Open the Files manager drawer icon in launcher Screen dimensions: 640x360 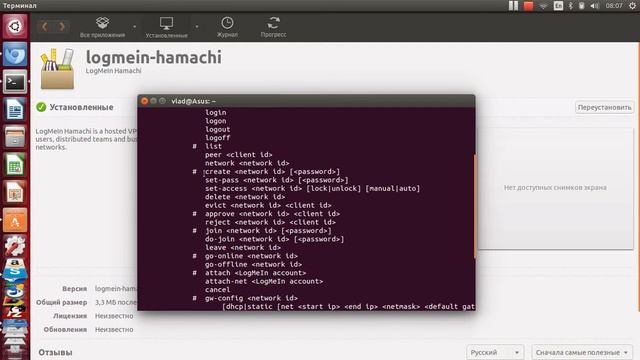point(15,137)
